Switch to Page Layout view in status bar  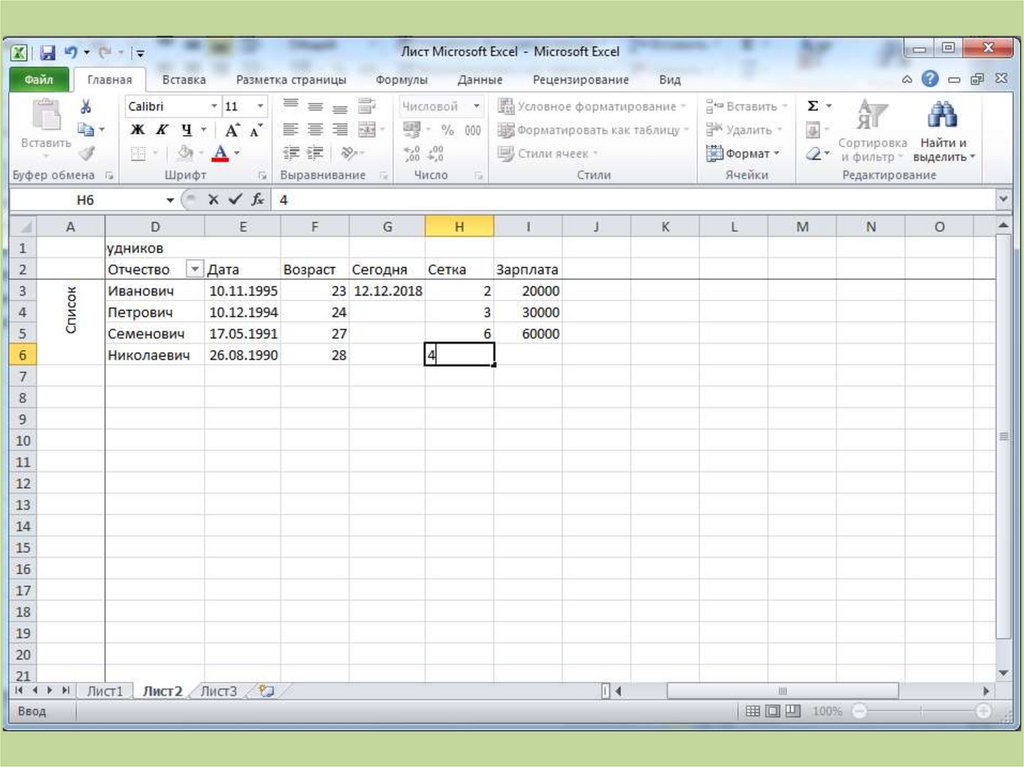(773, 711)
